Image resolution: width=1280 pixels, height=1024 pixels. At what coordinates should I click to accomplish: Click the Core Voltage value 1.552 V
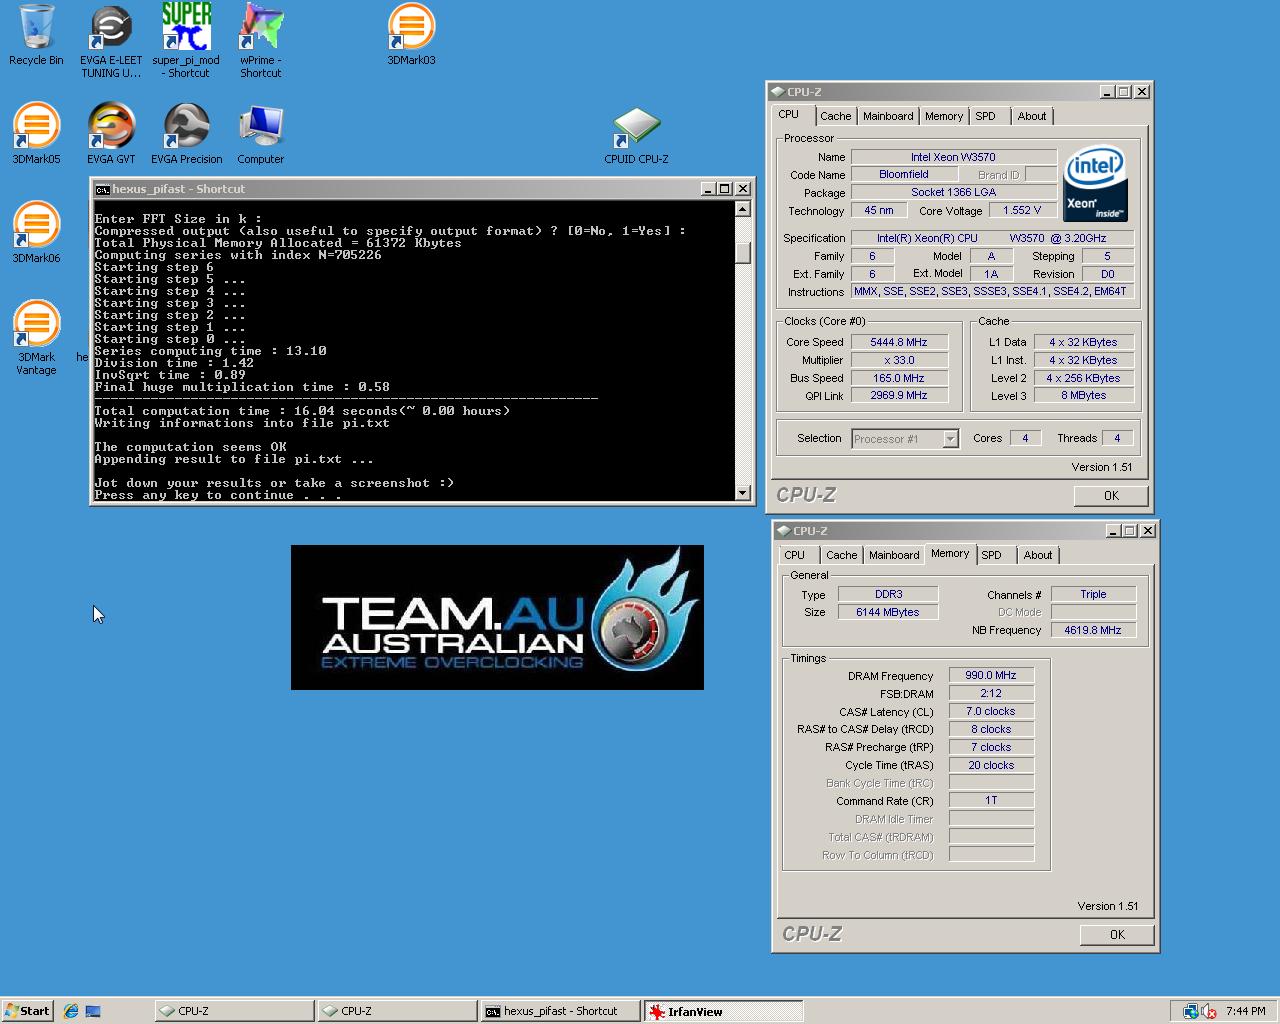(x=1022, y=211)
